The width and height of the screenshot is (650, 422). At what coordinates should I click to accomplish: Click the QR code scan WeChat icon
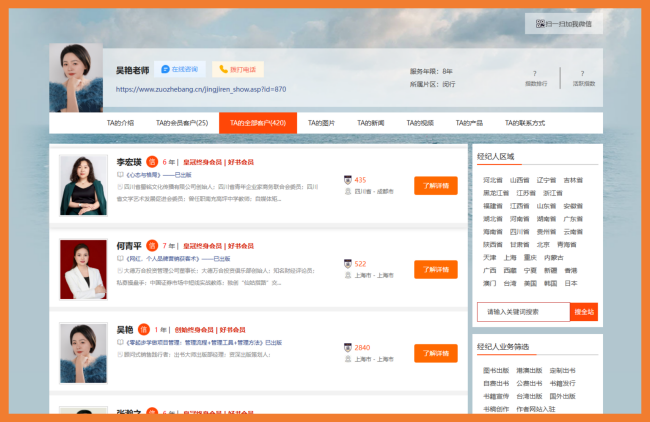[540, 24]
